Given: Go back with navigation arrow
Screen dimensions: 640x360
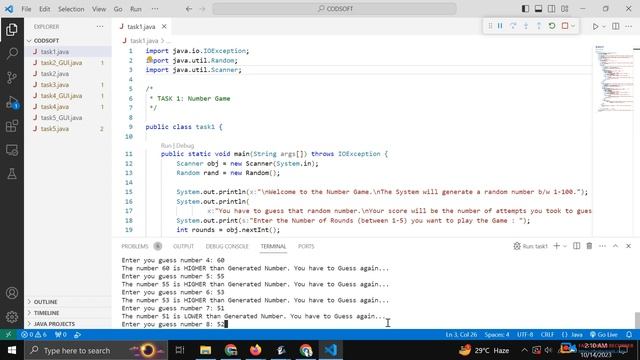Looking at the screenshot, I should [x=189, y=9].
